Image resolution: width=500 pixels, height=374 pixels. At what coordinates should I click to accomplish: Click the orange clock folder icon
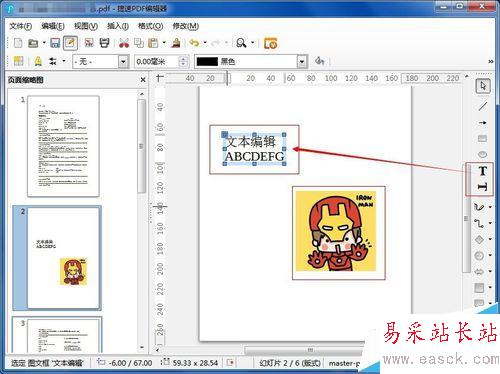coord(270,43)
